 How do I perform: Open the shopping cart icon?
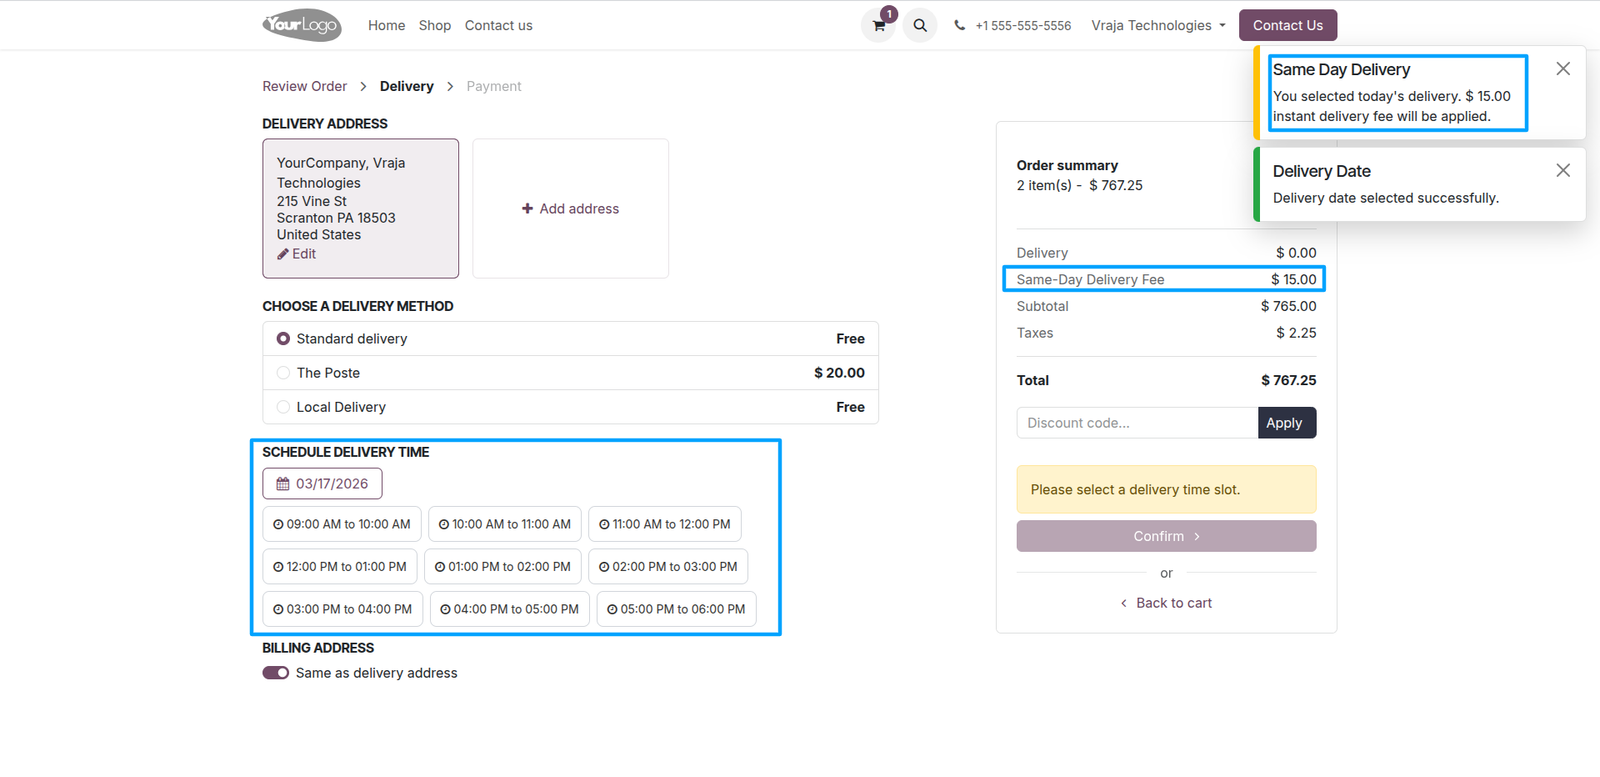point(879,25)
